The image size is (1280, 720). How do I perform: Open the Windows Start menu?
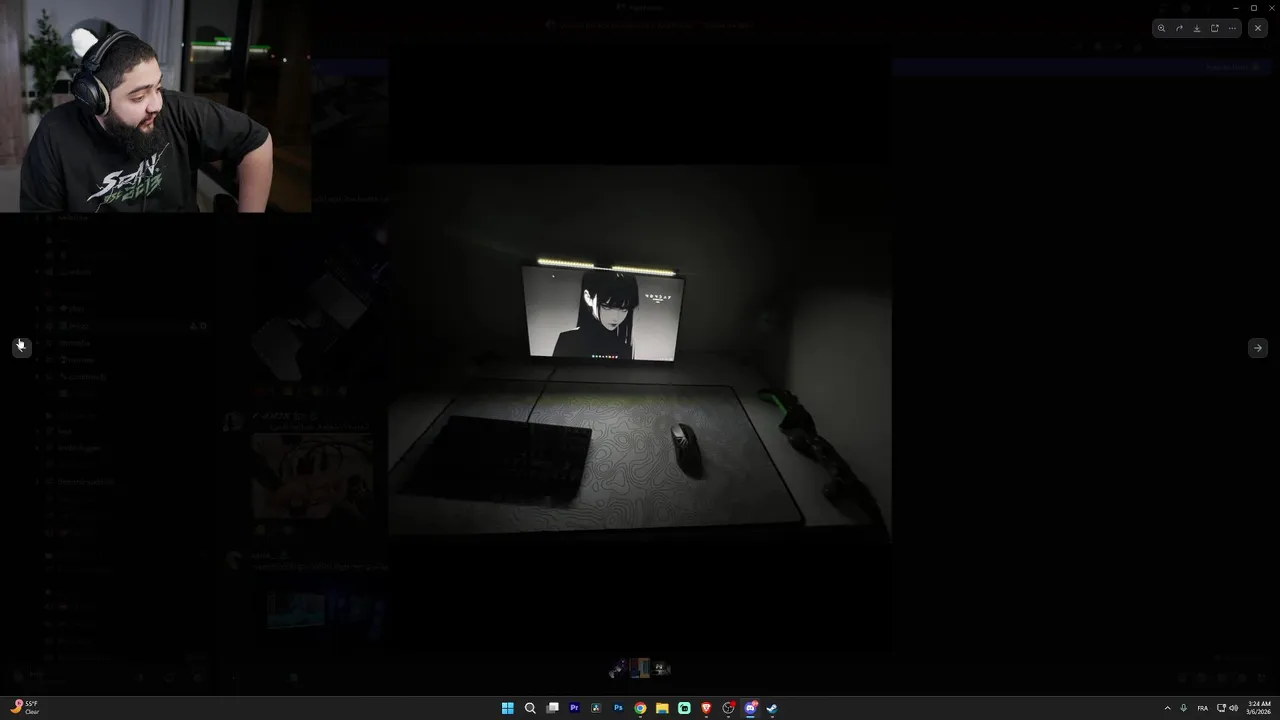(508, 708)
